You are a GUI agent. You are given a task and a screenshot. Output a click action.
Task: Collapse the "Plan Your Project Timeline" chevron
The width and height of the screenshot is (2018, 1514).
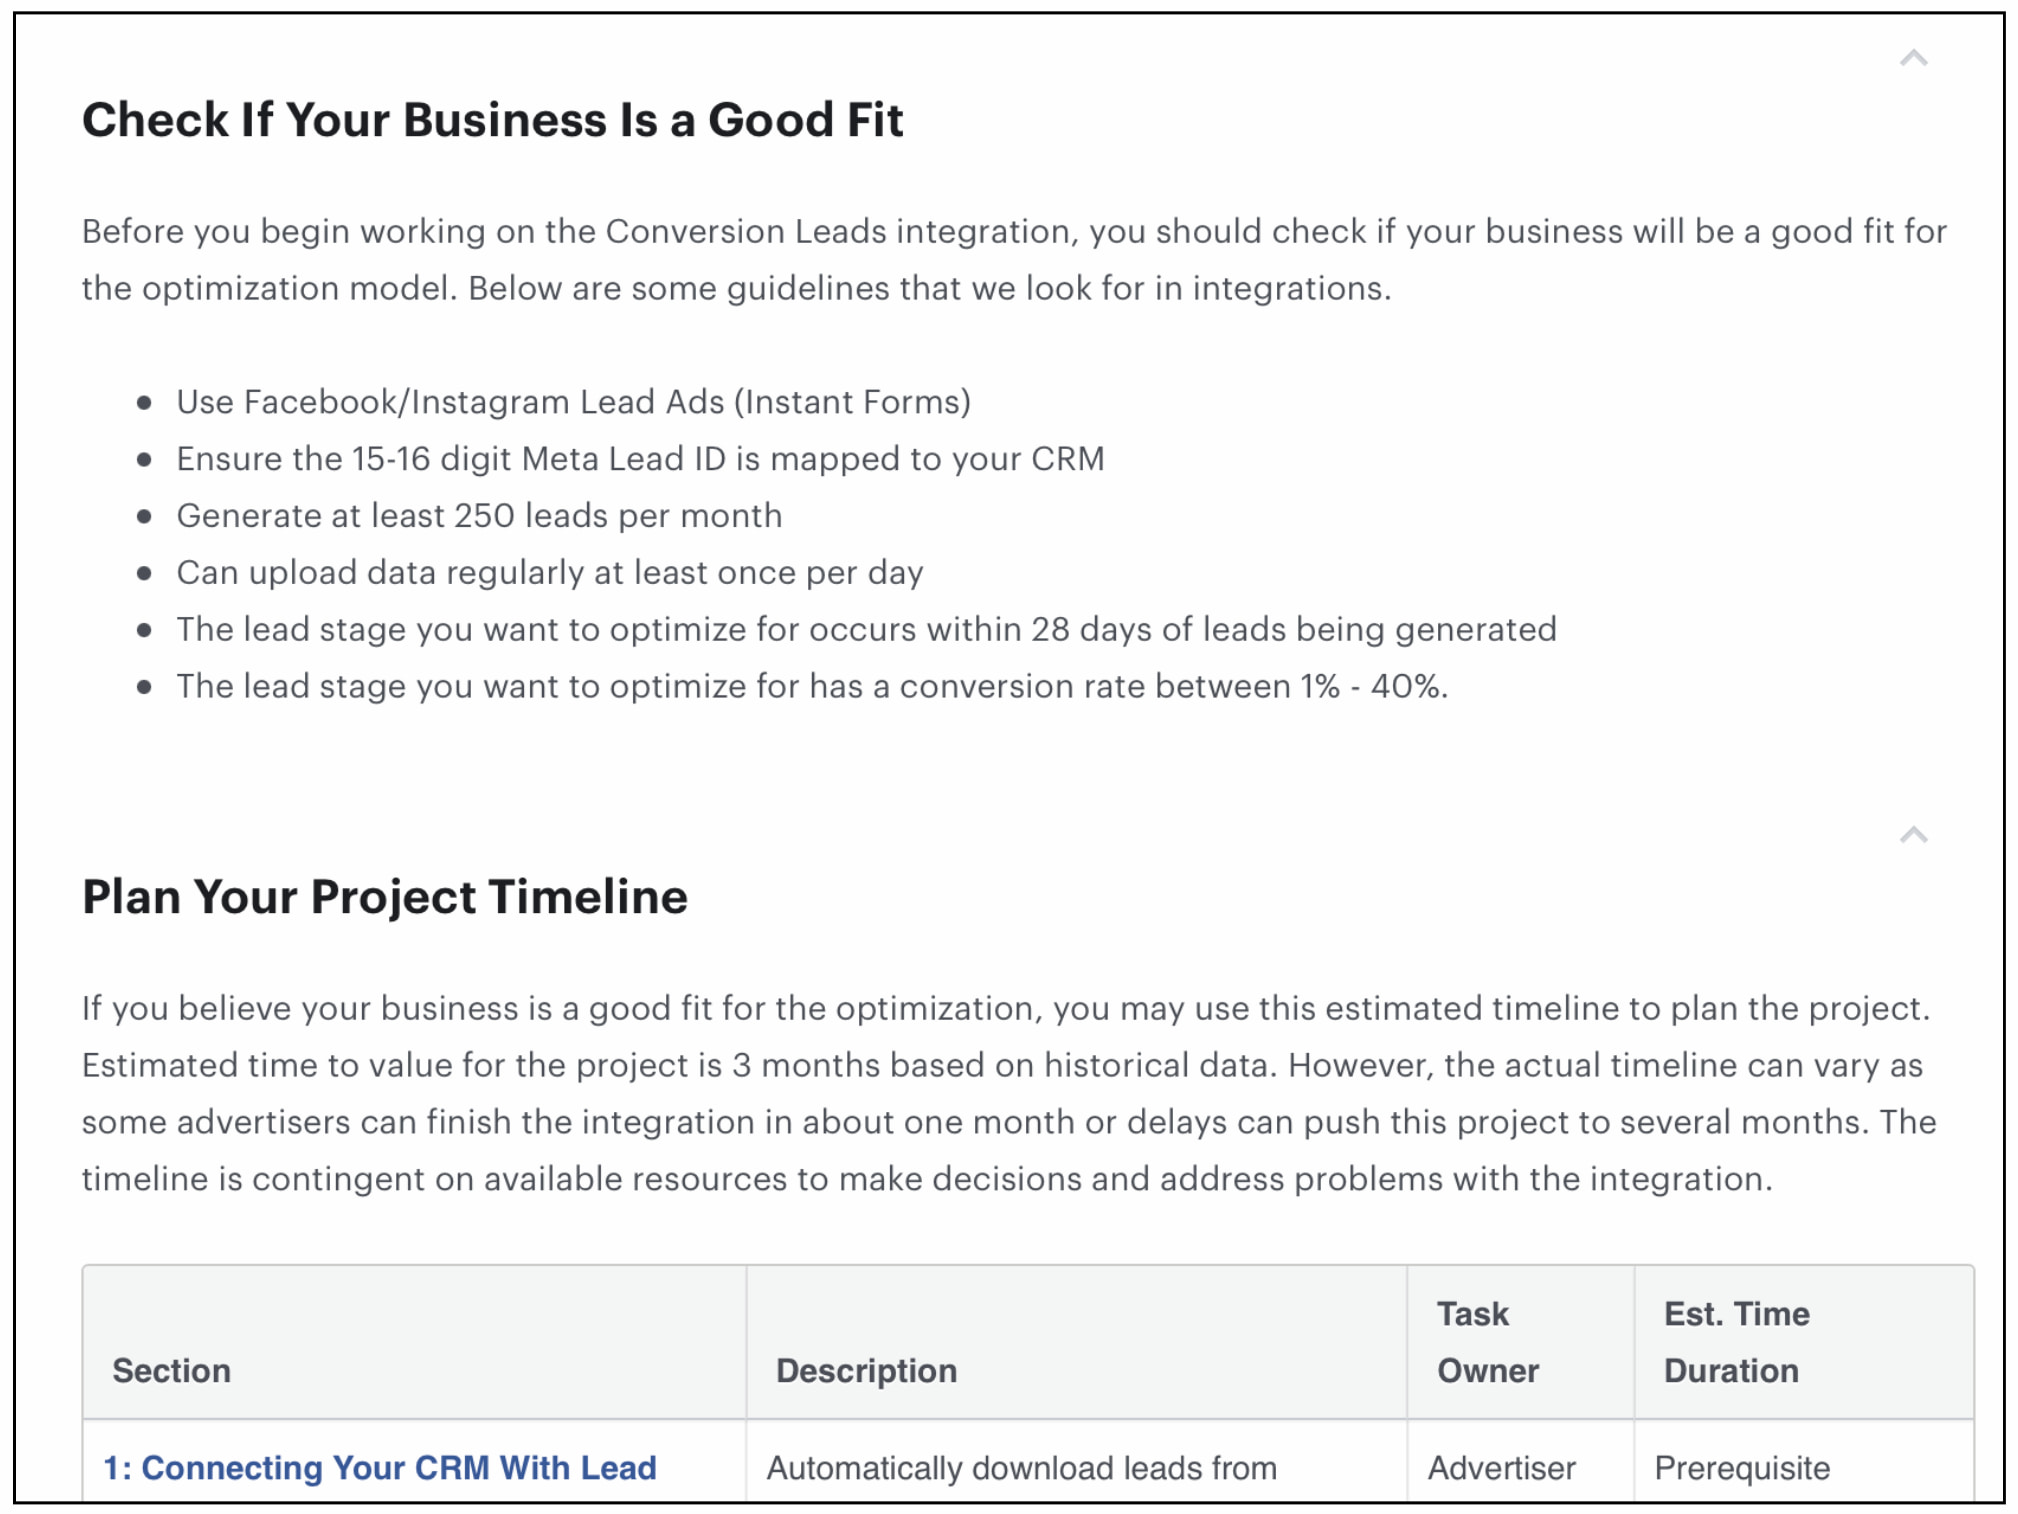pyautogui.click(x=1913, y=835)
